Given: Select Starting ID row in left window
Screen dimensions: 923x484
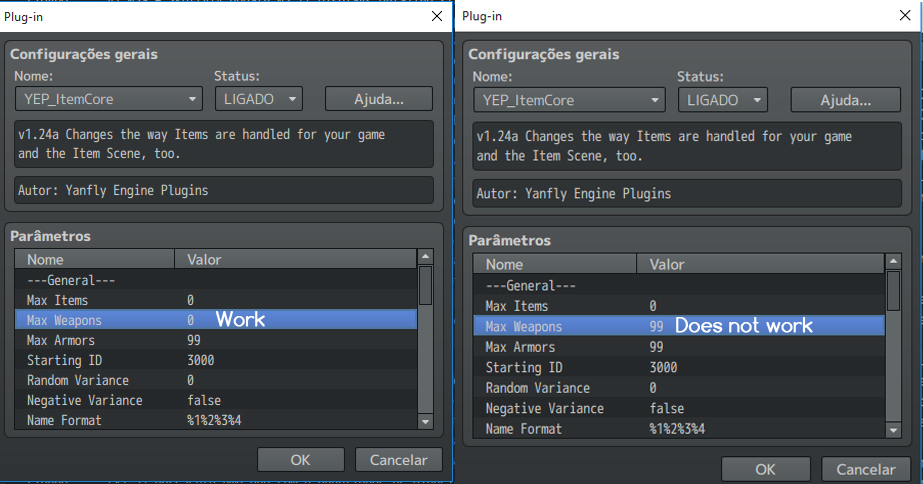Looking at the screenshot, I should click(x=216, y=360).
